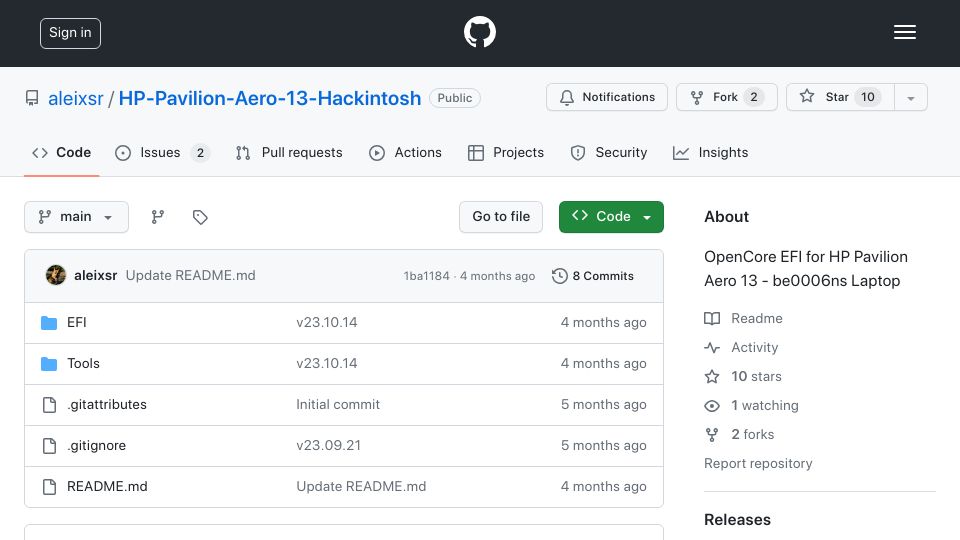View branches via the branch icon
The width and height of the screenshot is (960, 540).
point(158,217)
